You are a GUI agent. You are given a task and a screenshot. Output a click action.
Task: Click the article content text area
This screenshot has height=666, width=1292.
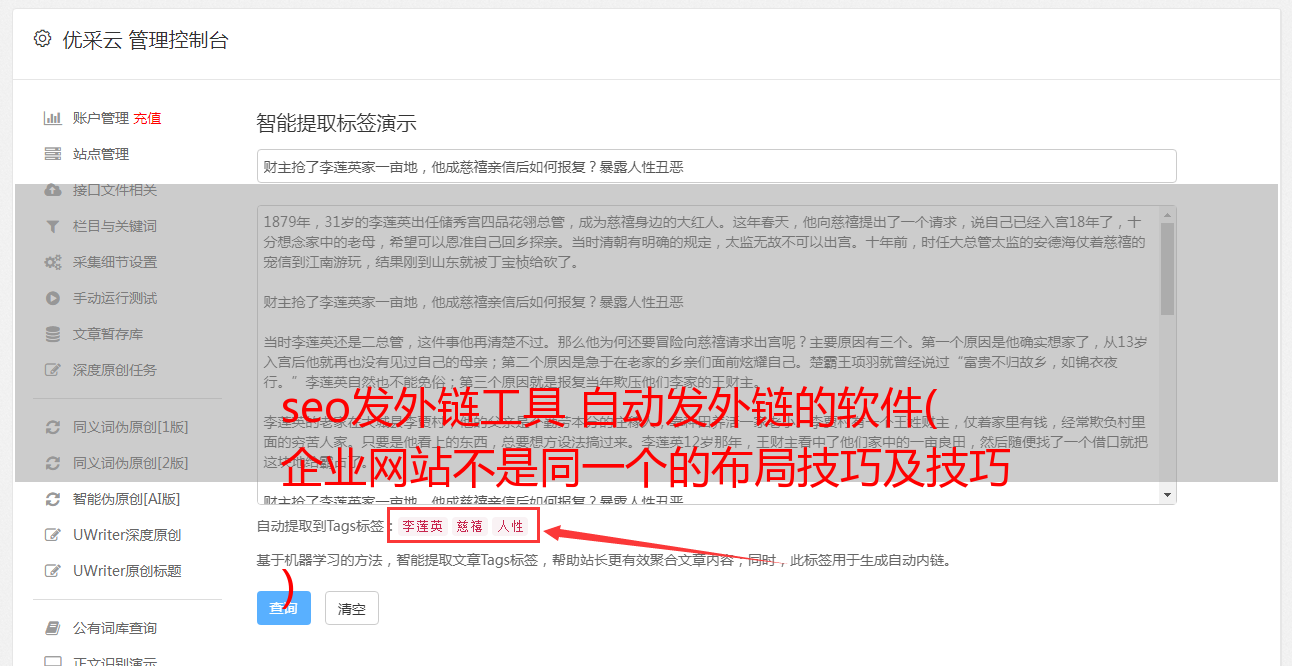click(x=708, y=354)
